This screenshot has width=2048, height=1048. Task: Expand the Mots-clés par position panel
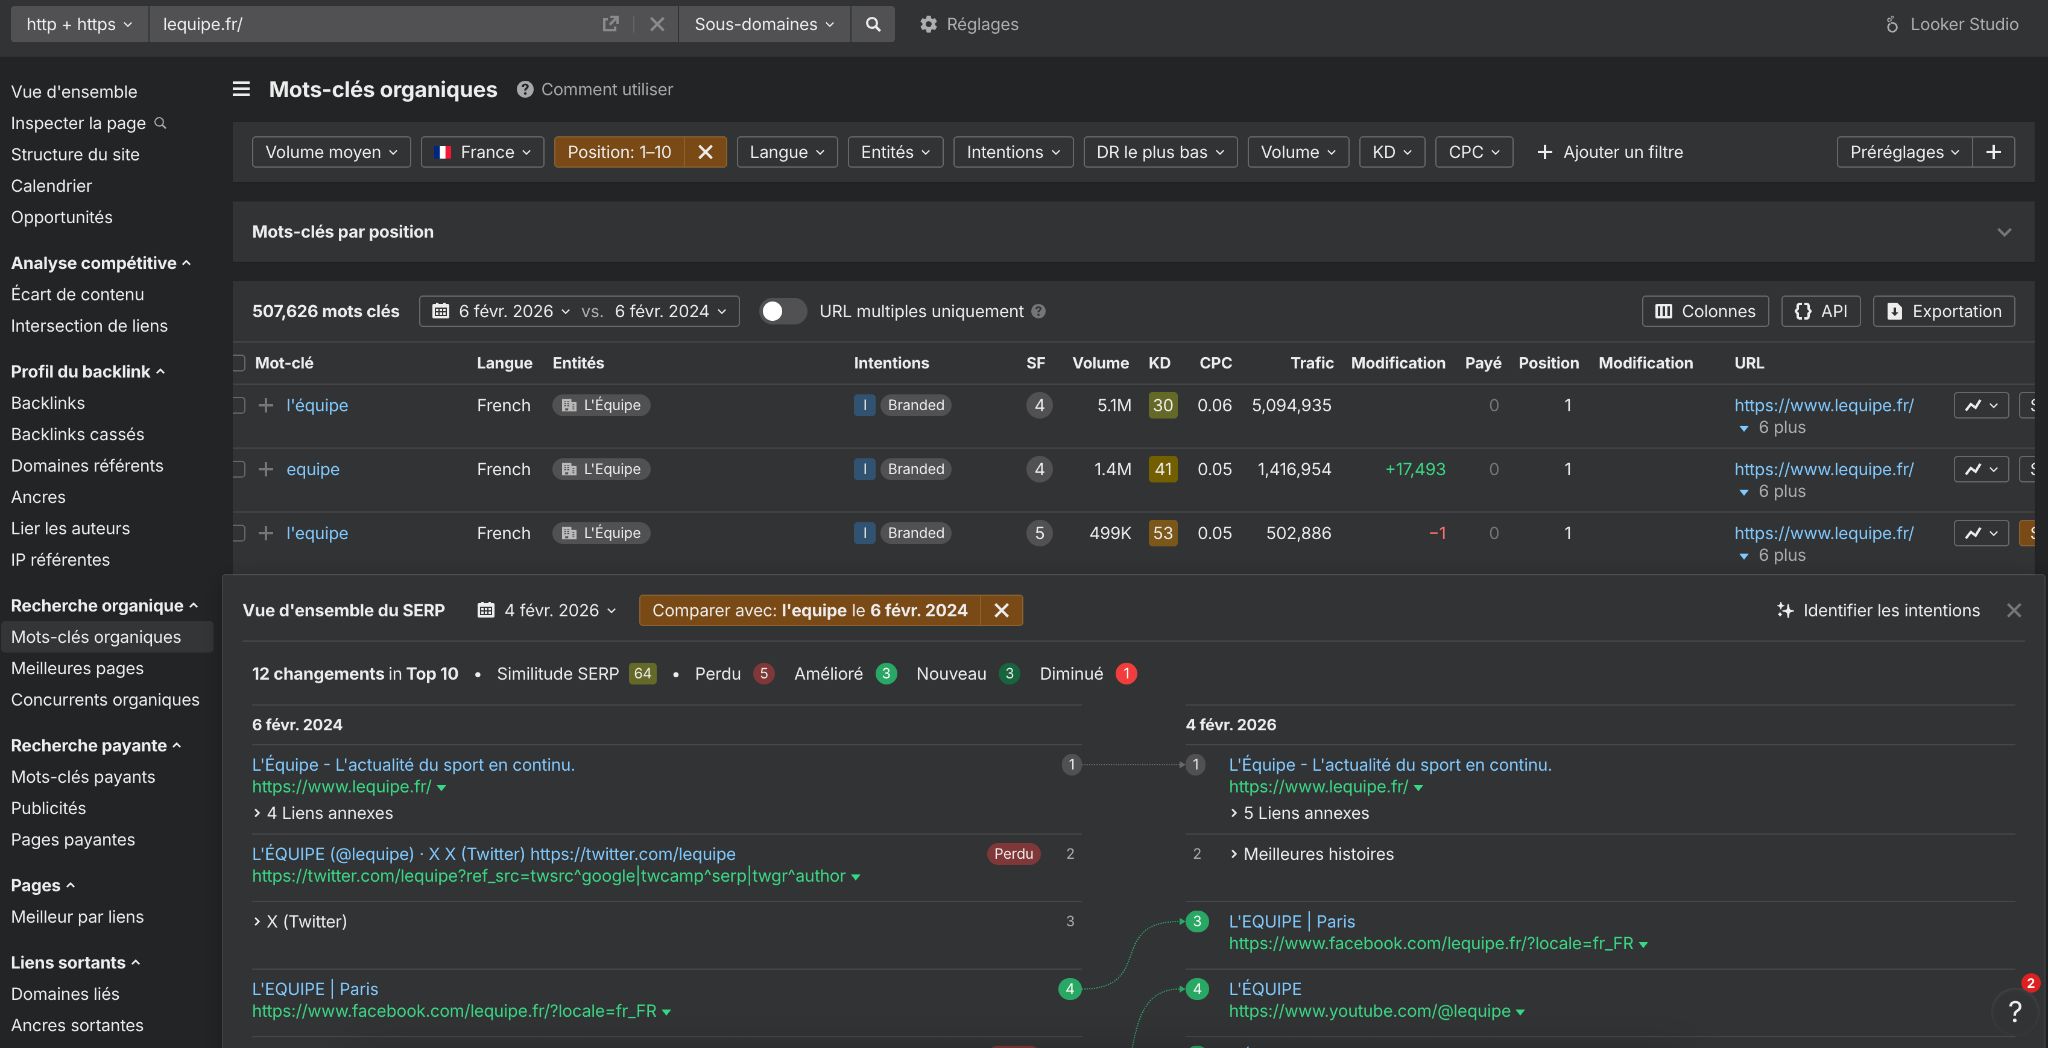tap(2003, 232)
